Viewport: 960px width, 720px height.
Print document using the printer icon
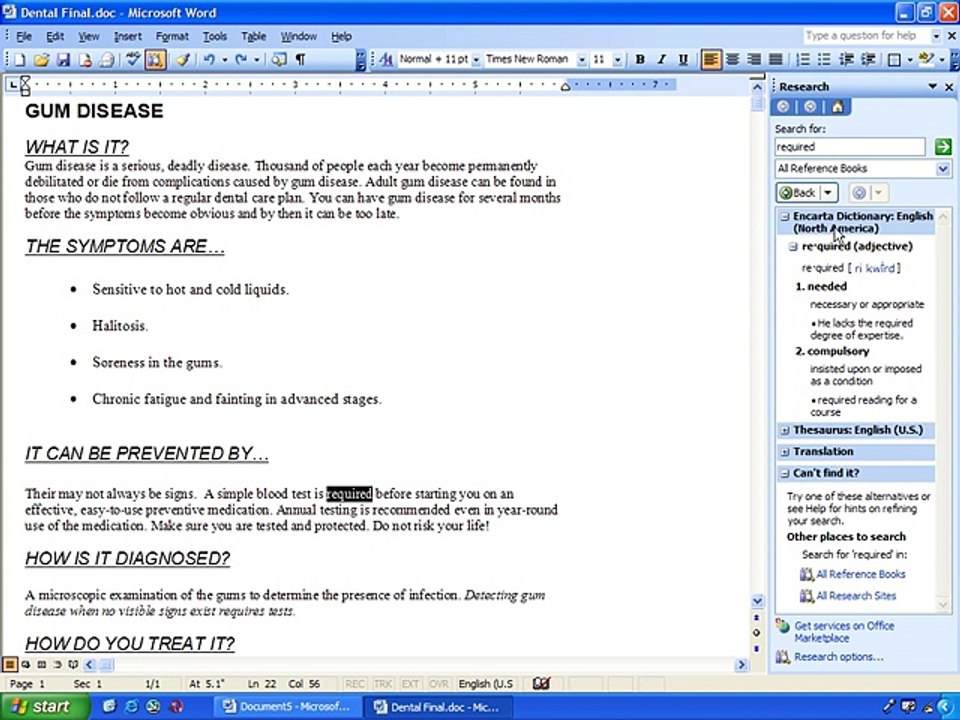[107, 59]
